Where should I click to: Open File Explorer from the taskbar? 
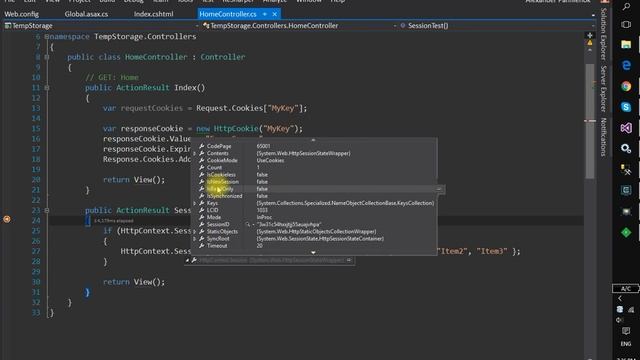[626, 44]
